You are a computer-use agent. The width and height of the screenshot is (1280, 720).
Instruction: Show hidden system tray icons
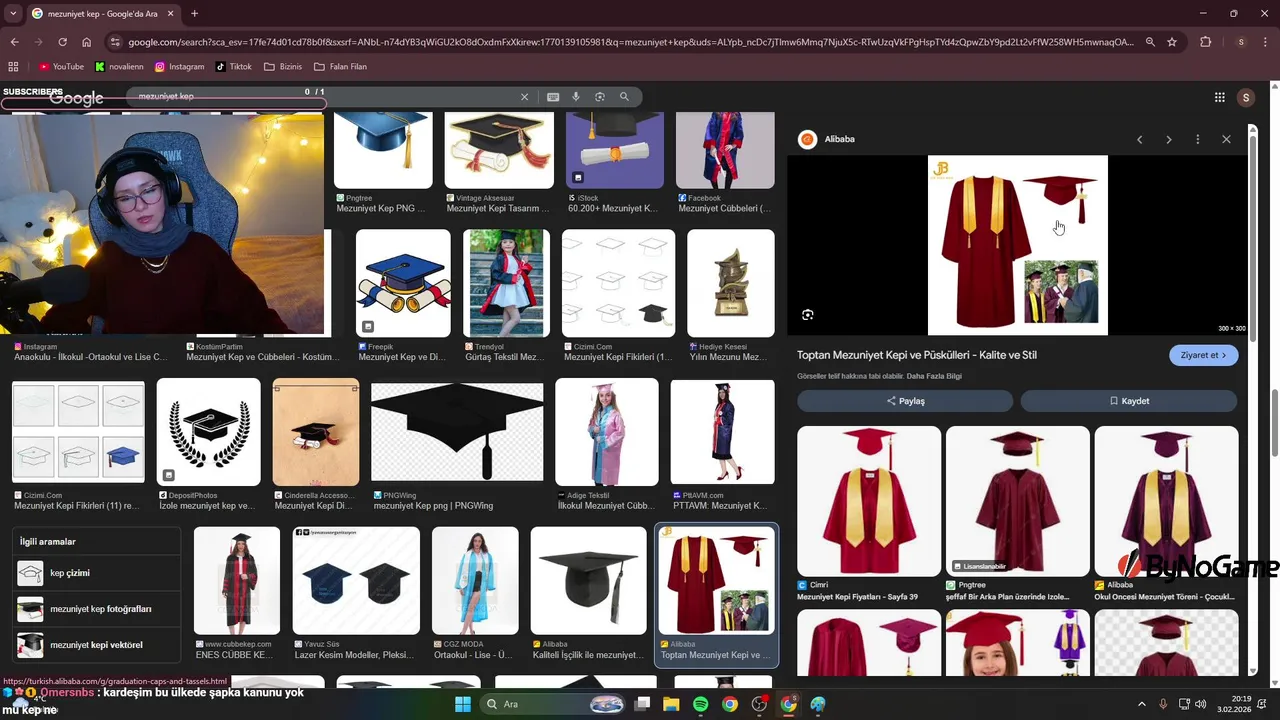pyautogui.click(x=1141, y=704)
